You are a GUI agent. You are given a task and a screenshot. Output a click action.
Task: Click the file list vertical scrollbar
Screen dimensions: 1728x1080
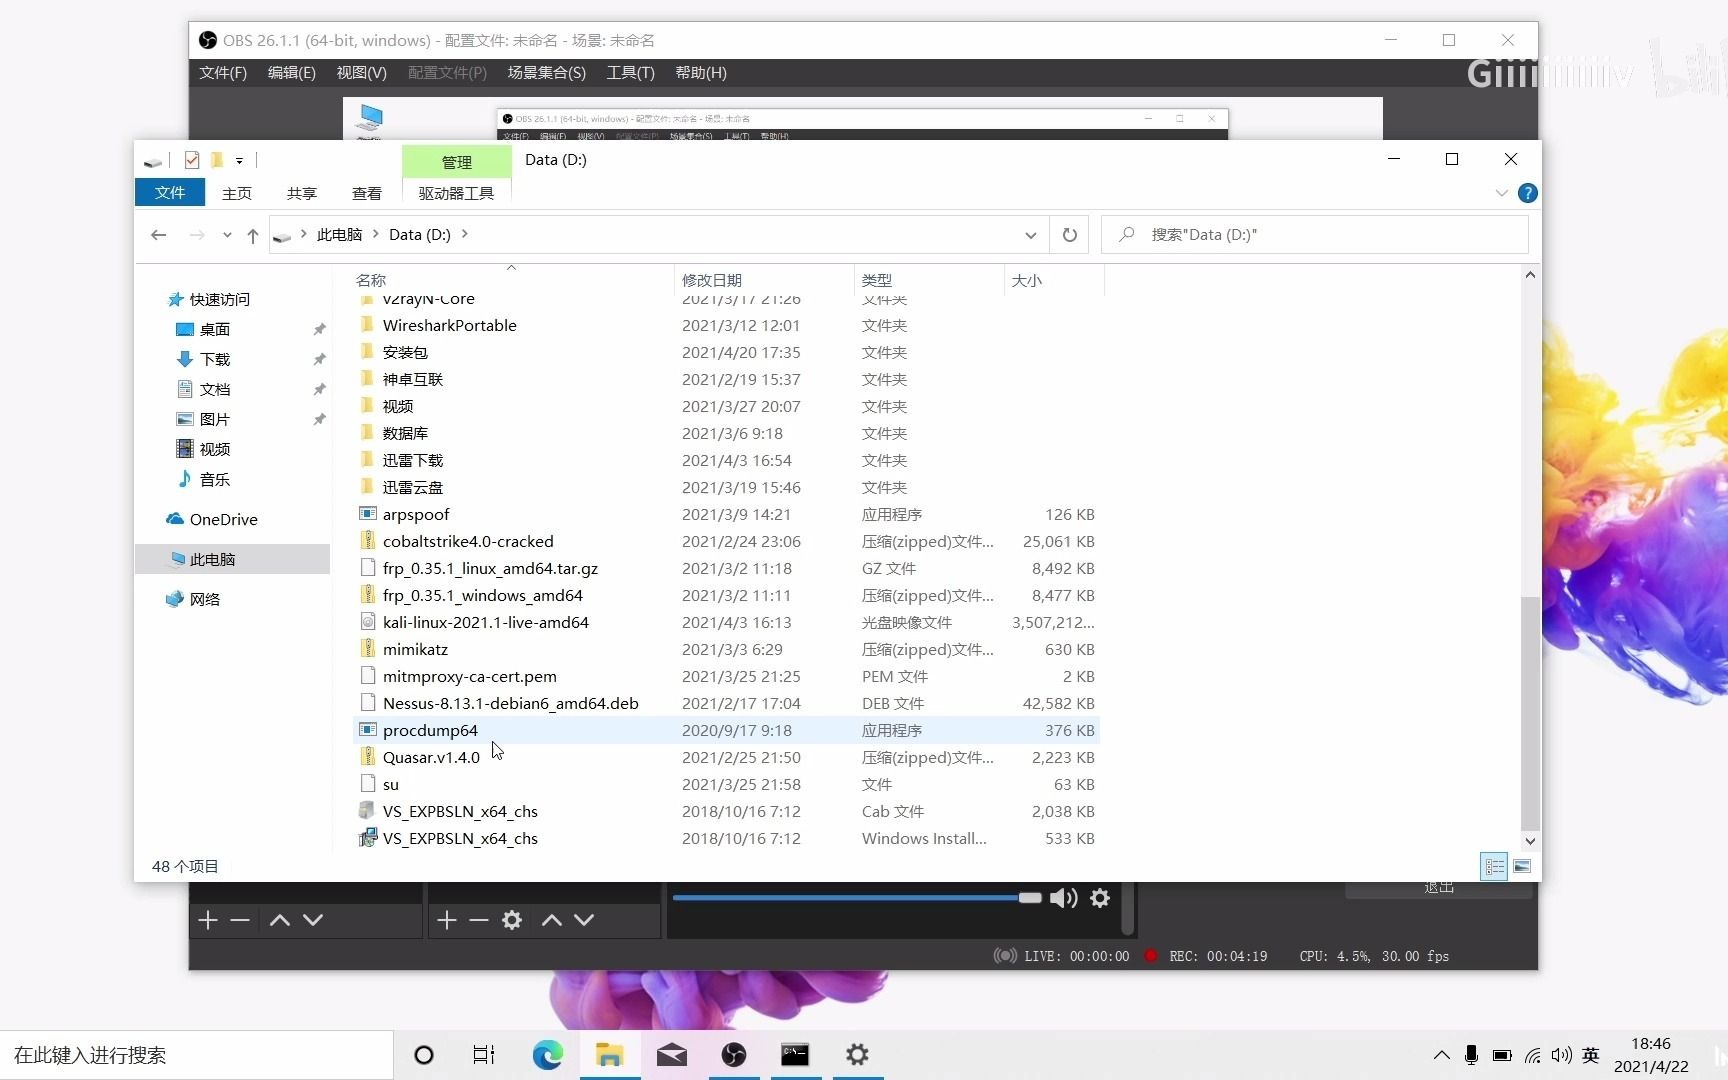(1529, 712)
